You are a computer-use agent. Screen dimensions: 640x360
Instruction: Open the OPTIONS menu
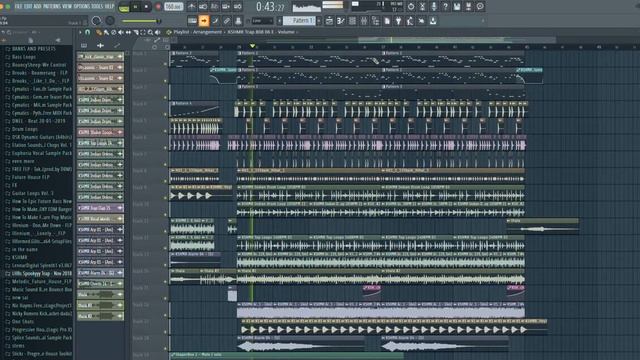click(83, 7)
